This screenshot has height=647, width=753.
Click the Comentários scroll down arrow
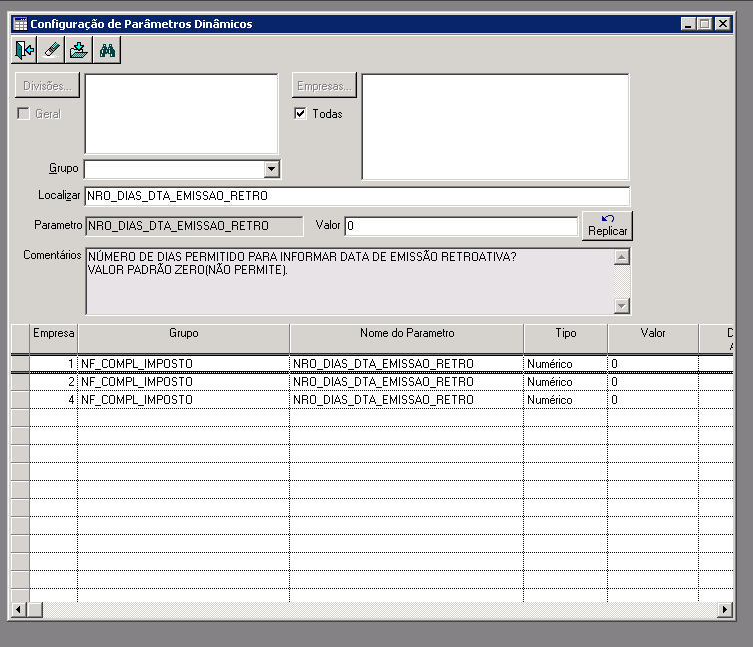pos(622,305)
